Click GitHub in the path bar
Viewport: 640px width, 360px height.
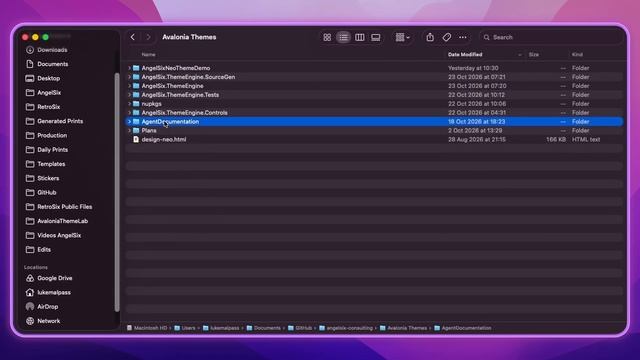click(x=300, y=328)
